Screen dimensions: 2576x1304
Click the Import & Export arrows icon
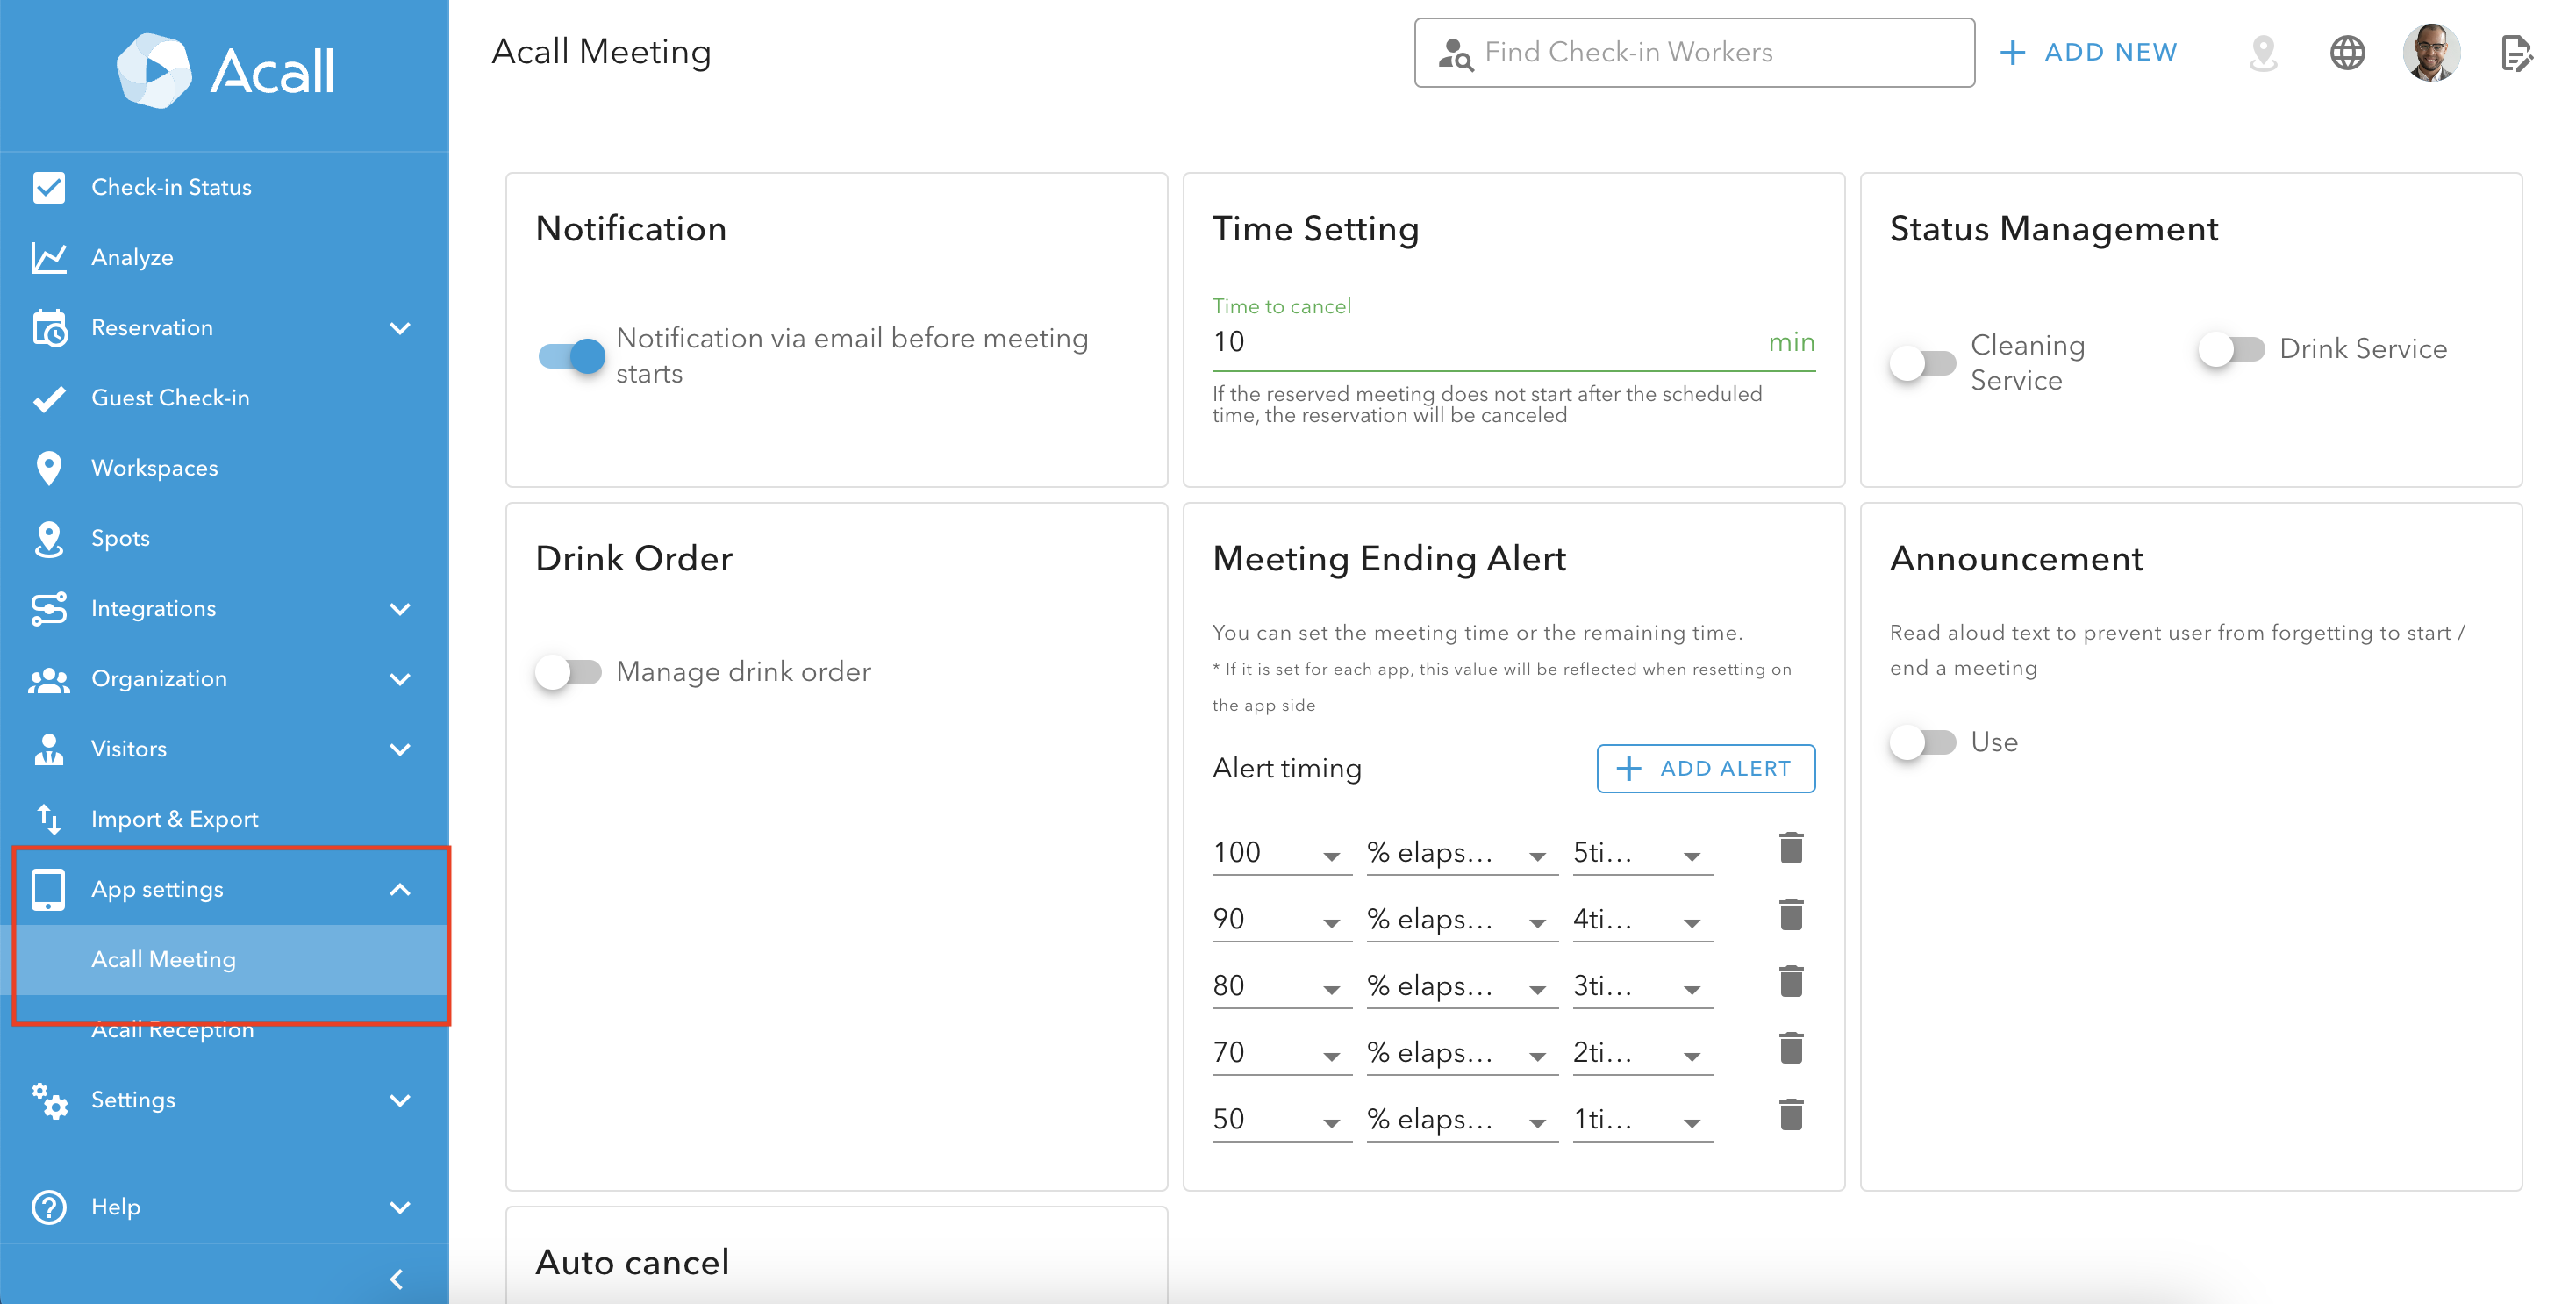(48, 819)
